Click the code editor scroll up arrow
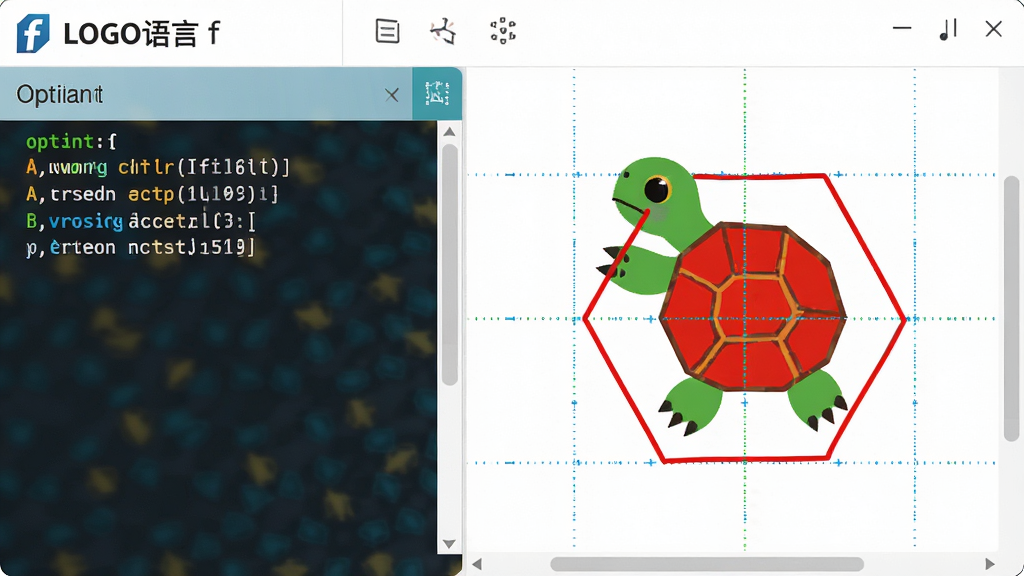The width and height of the screenshot is (1024, 576). [449, 132]
